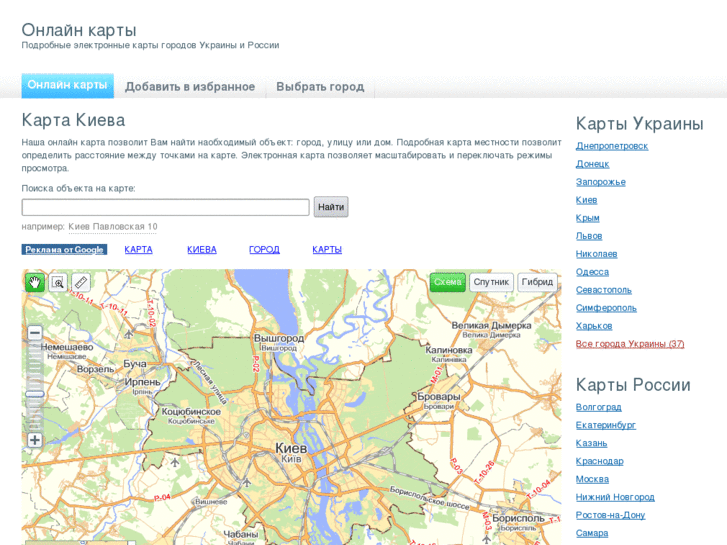Screen dimensions: 727x545
Task: Click the КИЕВА ad link
Action: [202, 250]
